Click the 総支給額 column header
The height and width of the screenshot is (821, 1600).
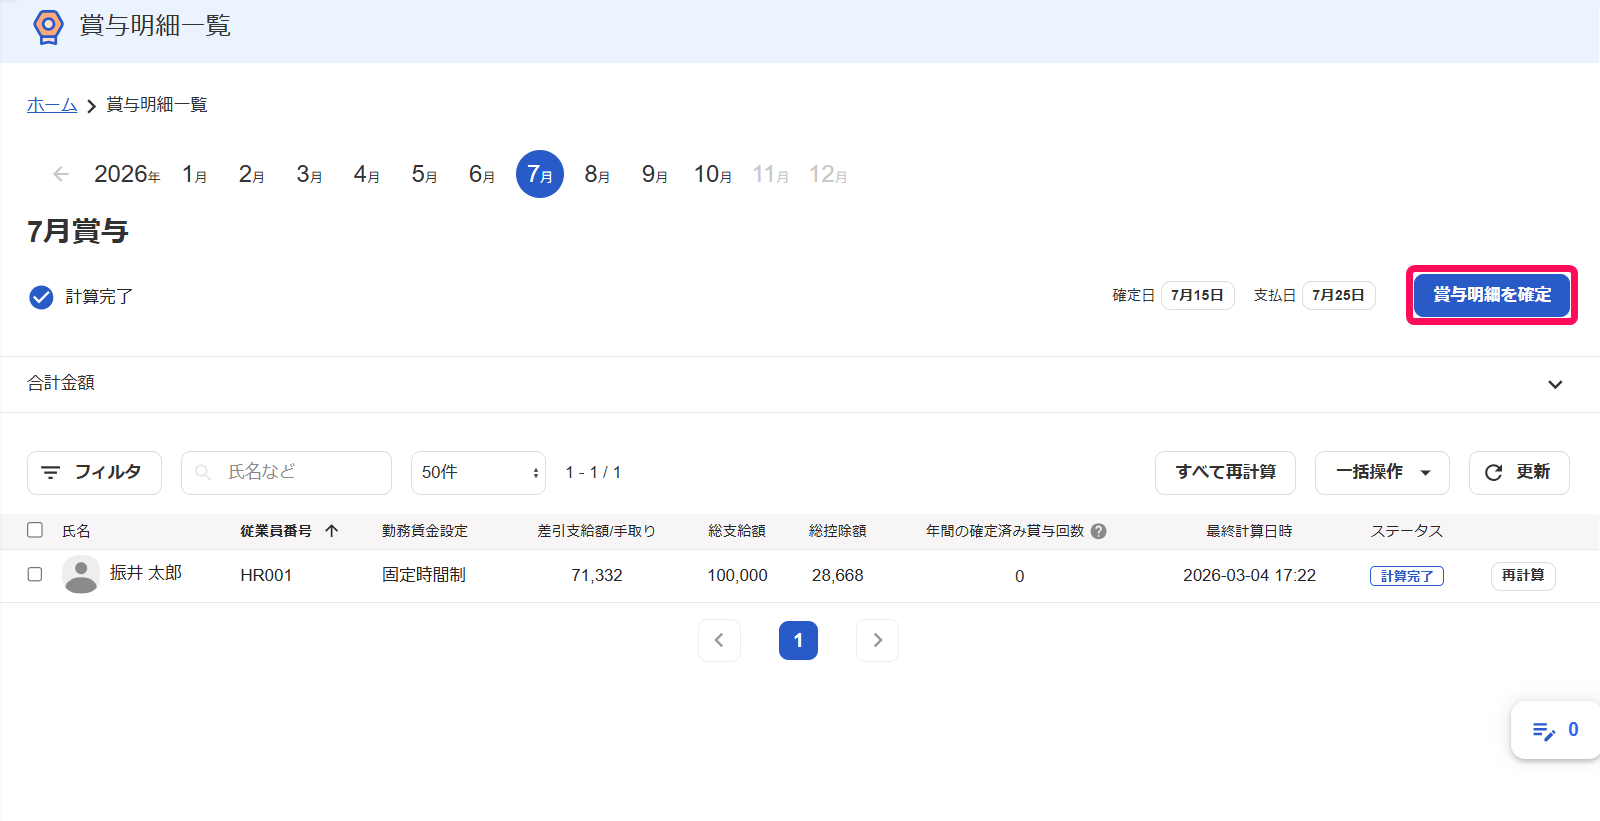737,531
